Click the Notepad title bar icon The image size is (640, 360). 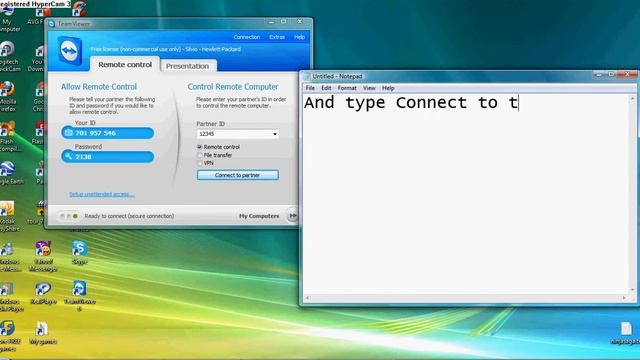307,76
